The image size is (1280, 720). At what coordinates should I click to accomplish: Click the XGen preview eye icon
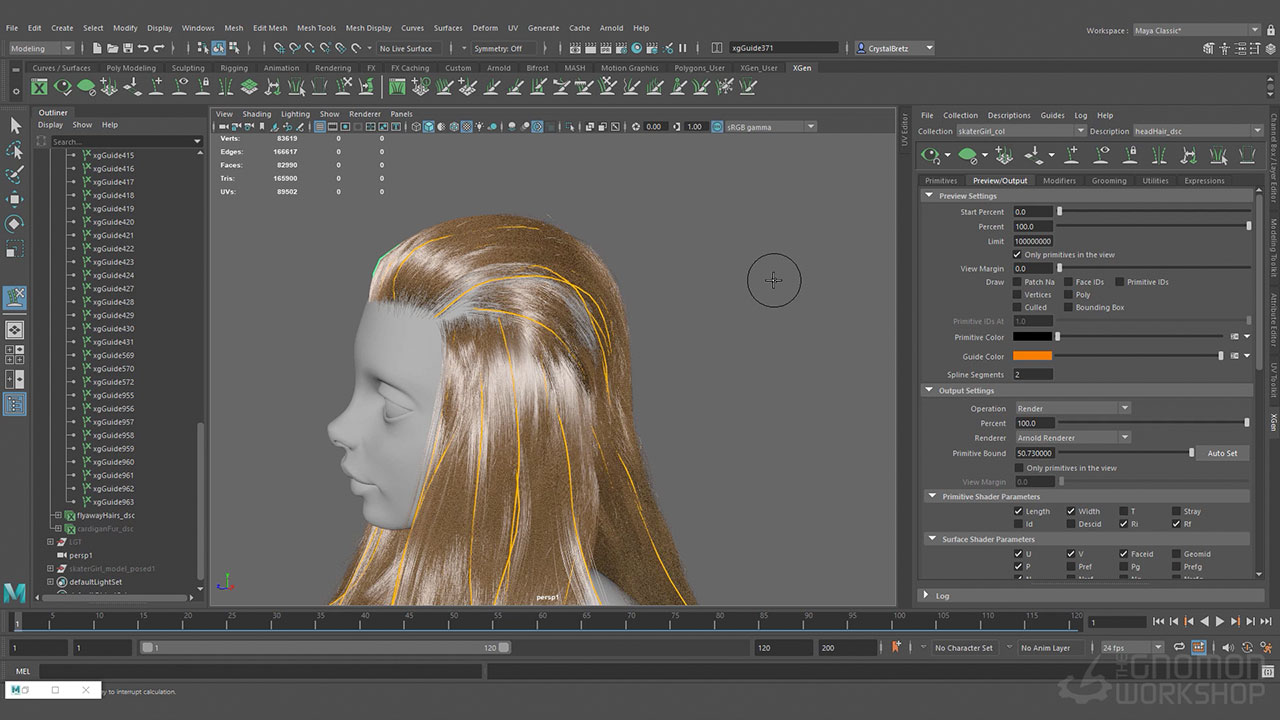(931, 154)
